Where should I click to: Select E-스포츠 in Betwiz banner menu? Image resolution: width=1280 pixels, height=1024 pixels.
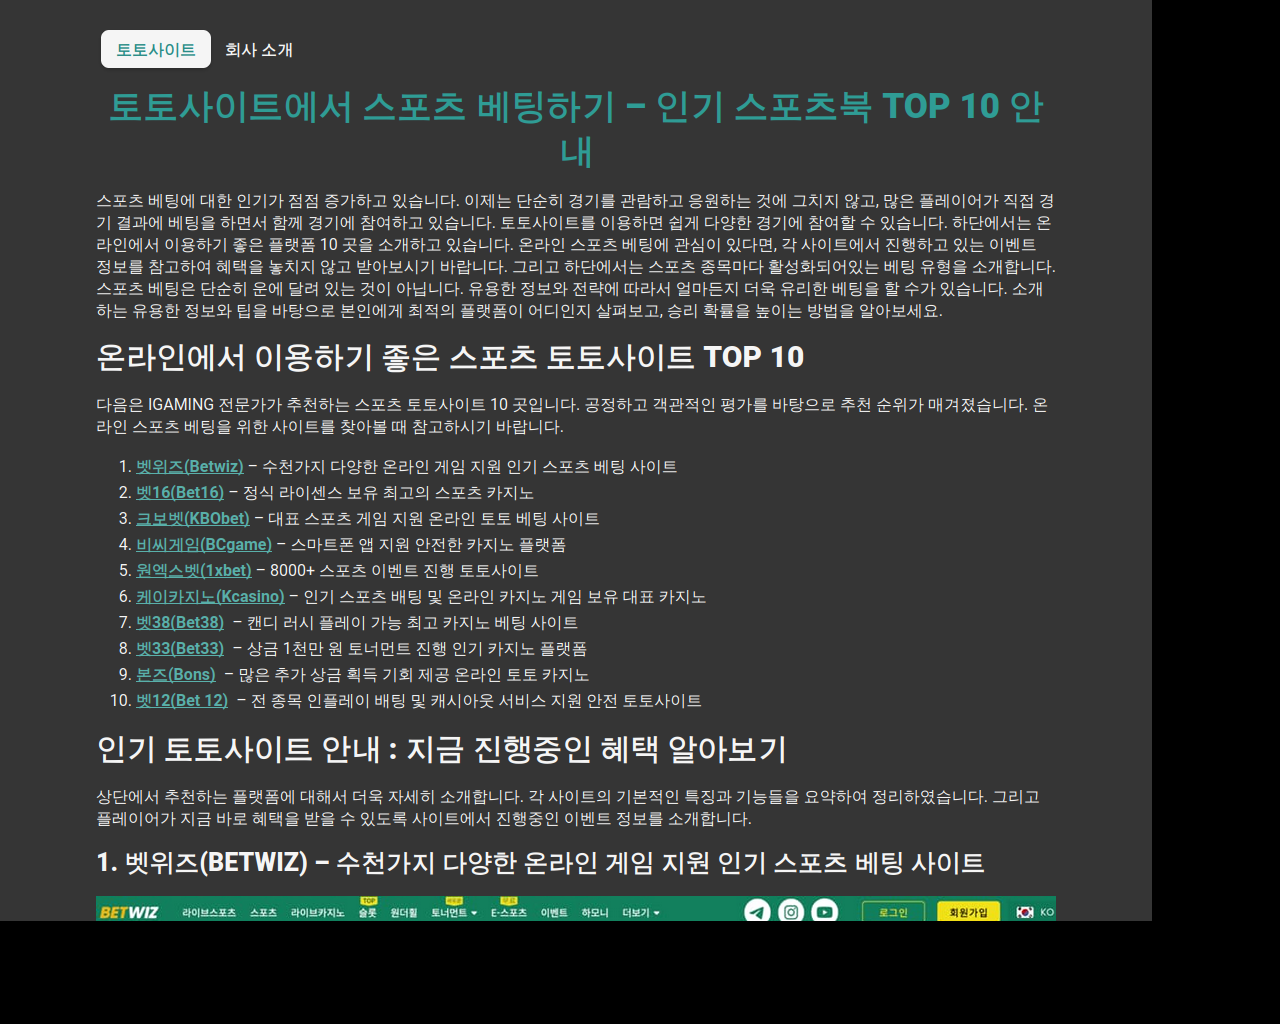[x=509, y=913]
